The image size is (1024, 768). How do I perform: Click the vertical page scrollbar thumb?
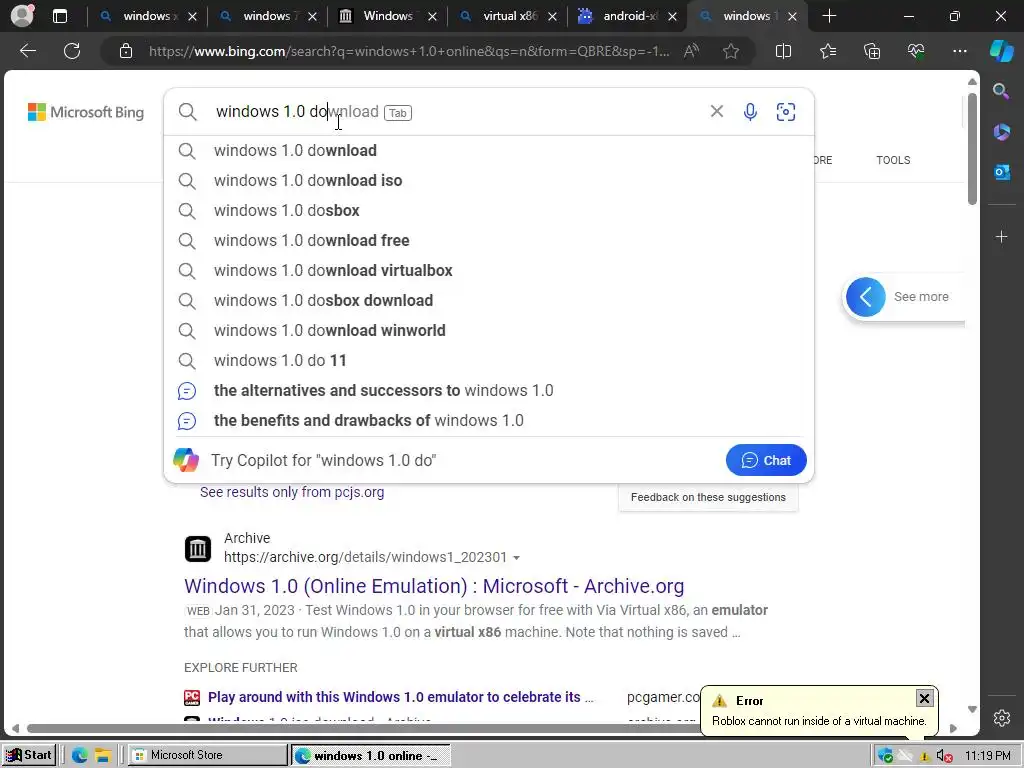click(972, 149)
